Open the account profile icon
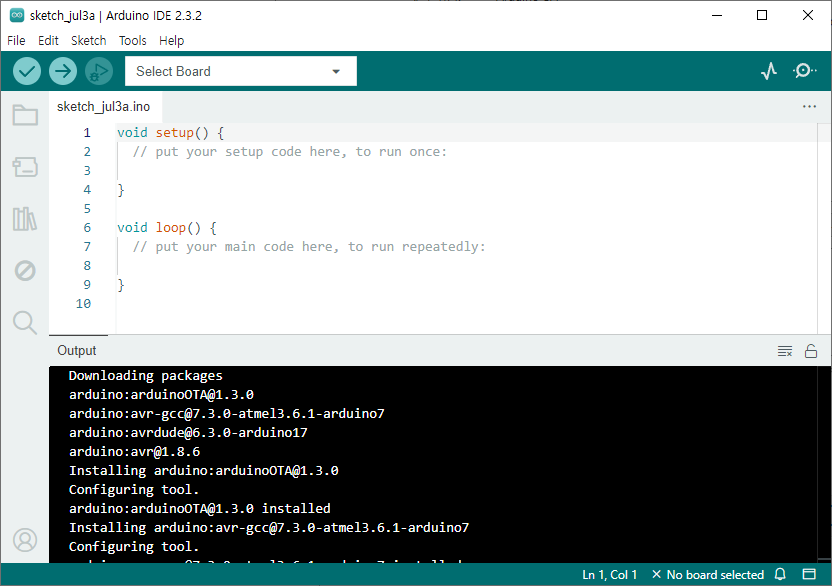Screen dimensions: 832x586 [25, 540]
